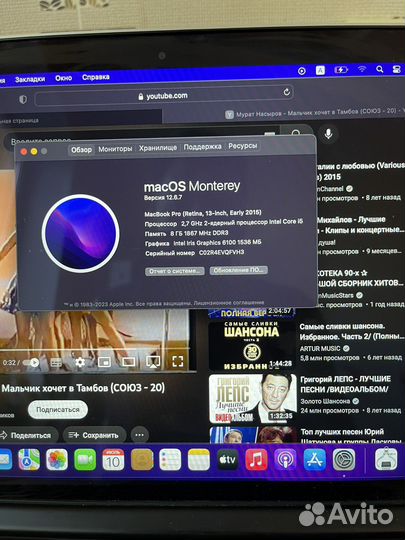Viewport: 405px width, 540px height.
Task: Click the Отчет о системе button
Action: [175, 271]
